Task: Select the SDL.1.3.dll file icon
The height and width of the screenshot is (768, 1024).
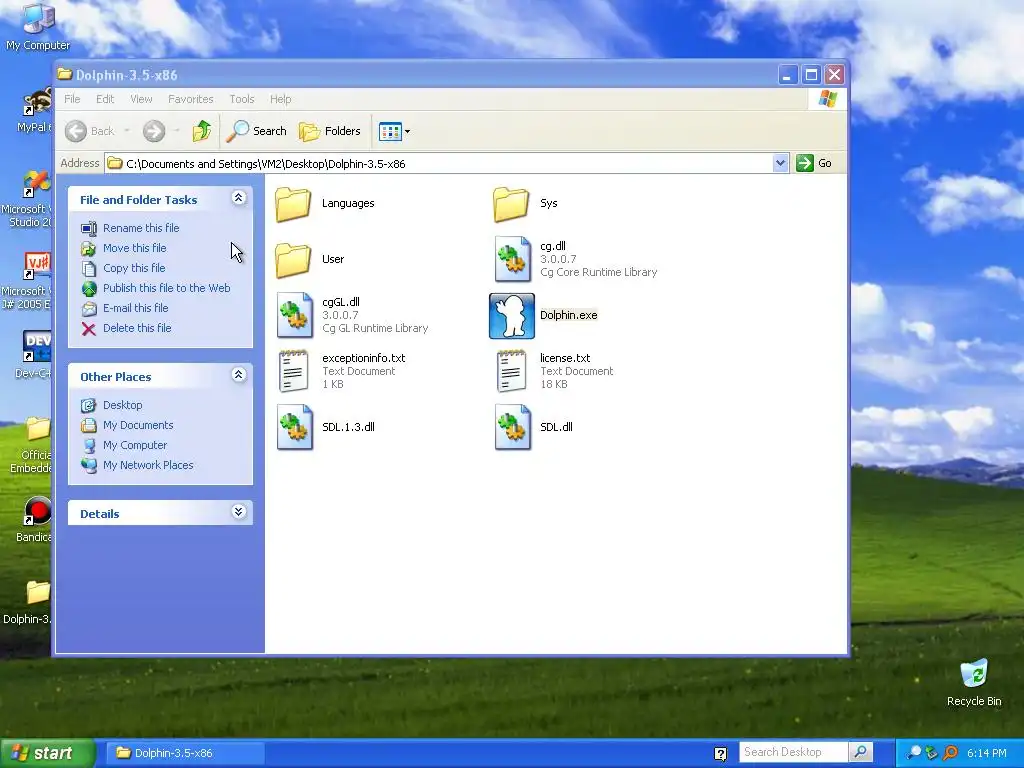Action: (295, 427)
